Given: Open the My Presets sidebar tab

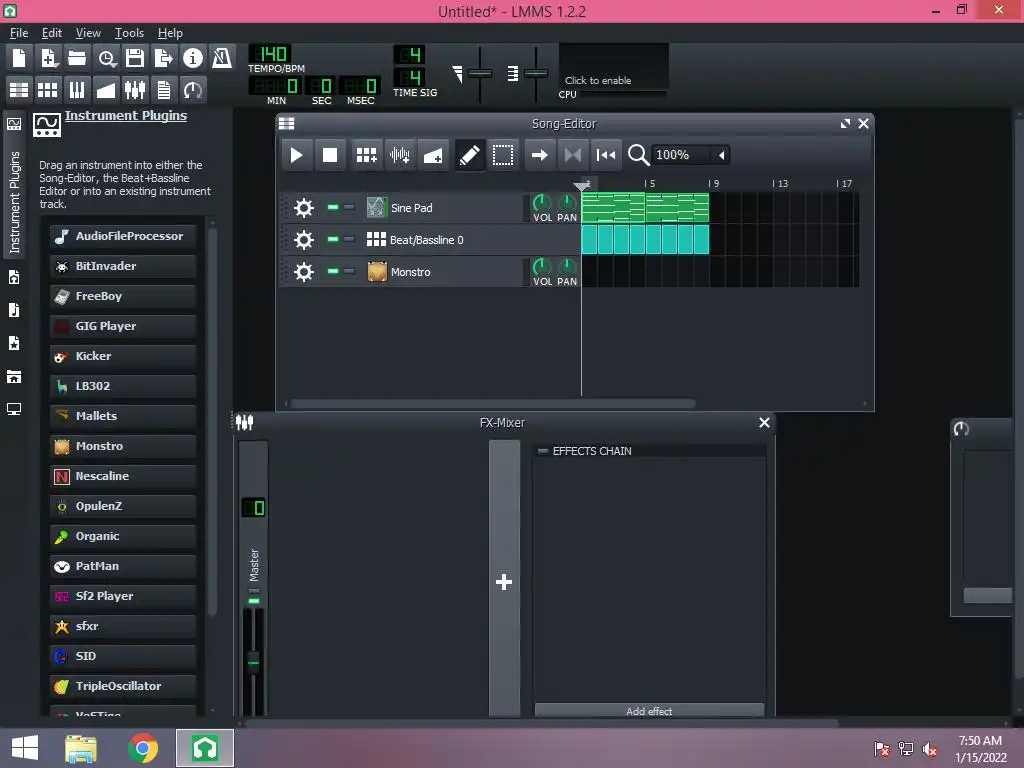Looking at the screenshot, I should coord(14,344).
